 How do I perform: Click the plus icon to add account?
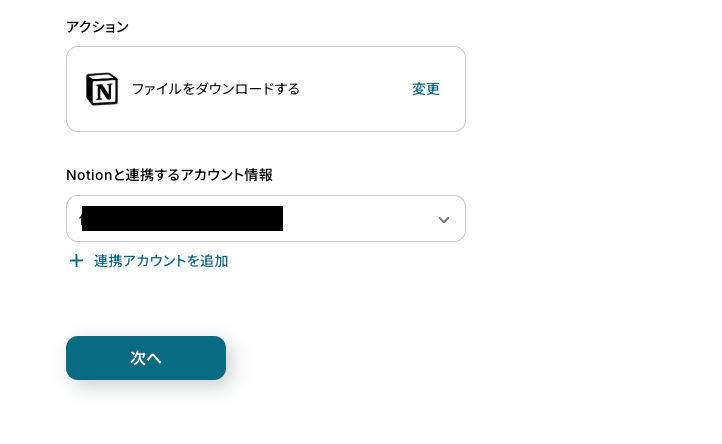tap(76, 261)
